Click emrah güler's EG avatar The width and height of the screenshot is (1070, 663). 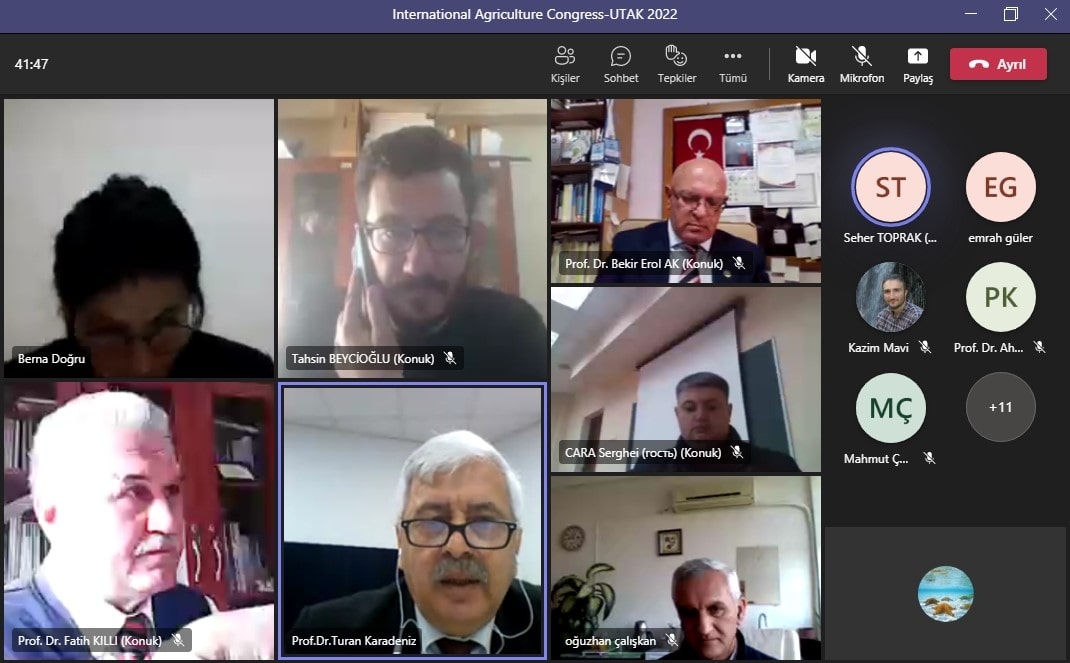[1000, 187]
